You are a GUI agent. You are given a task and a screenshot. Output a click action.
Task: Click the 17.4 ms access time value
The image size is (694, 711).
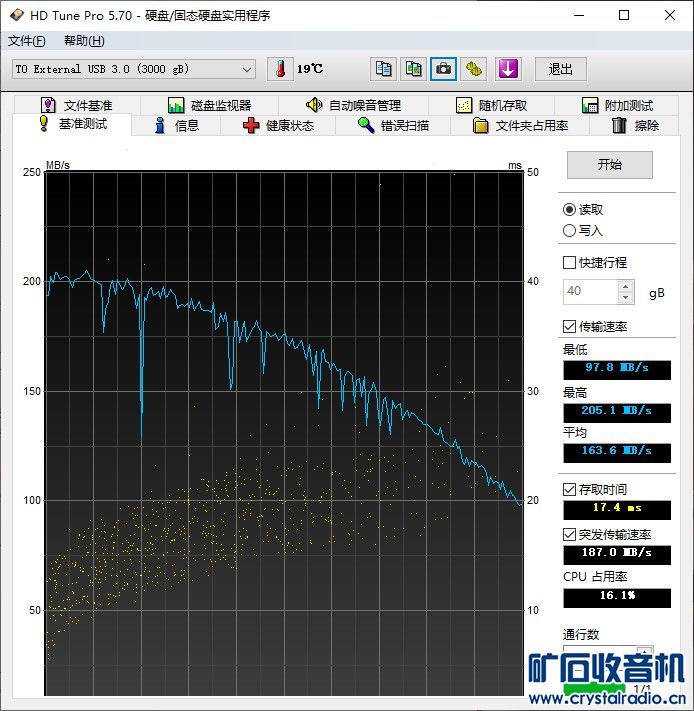[617, 510]
